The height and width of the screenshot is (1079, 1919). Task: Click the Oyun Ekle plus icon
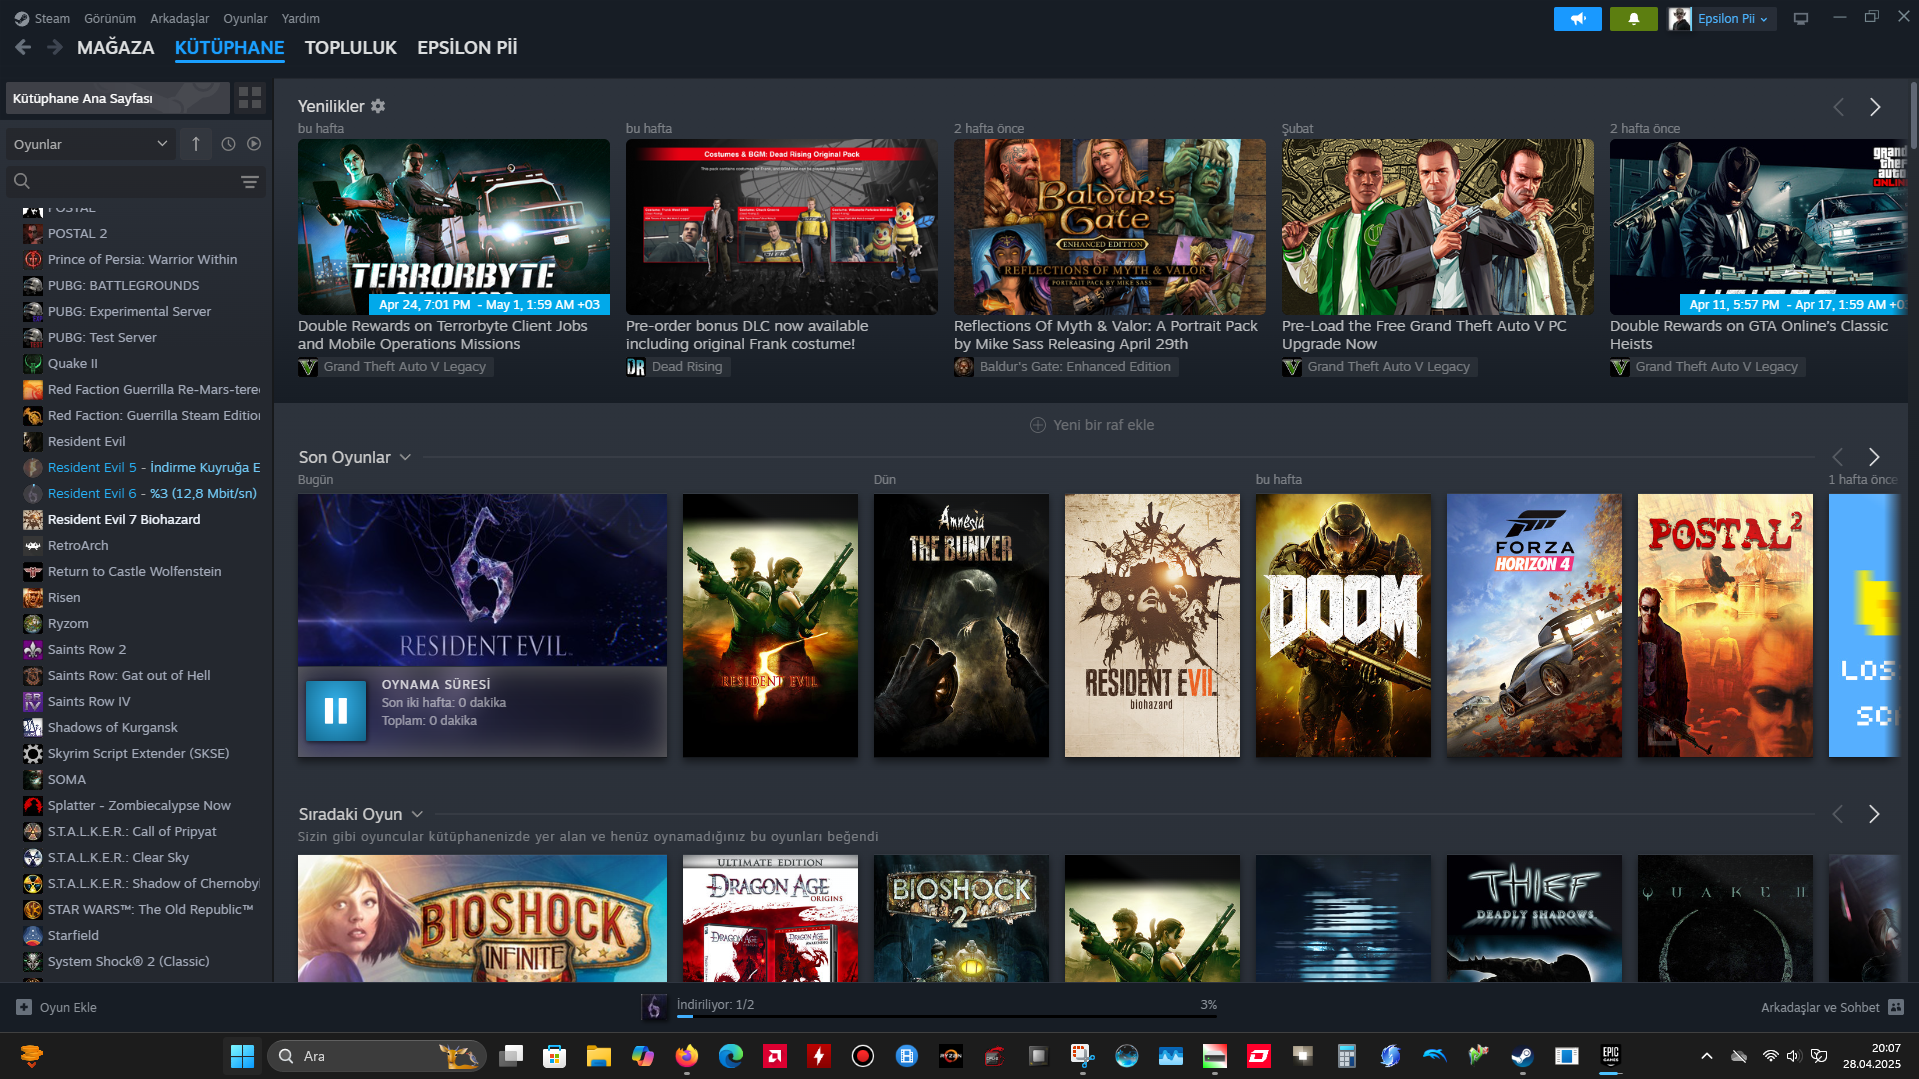[x=24, y=1007]
